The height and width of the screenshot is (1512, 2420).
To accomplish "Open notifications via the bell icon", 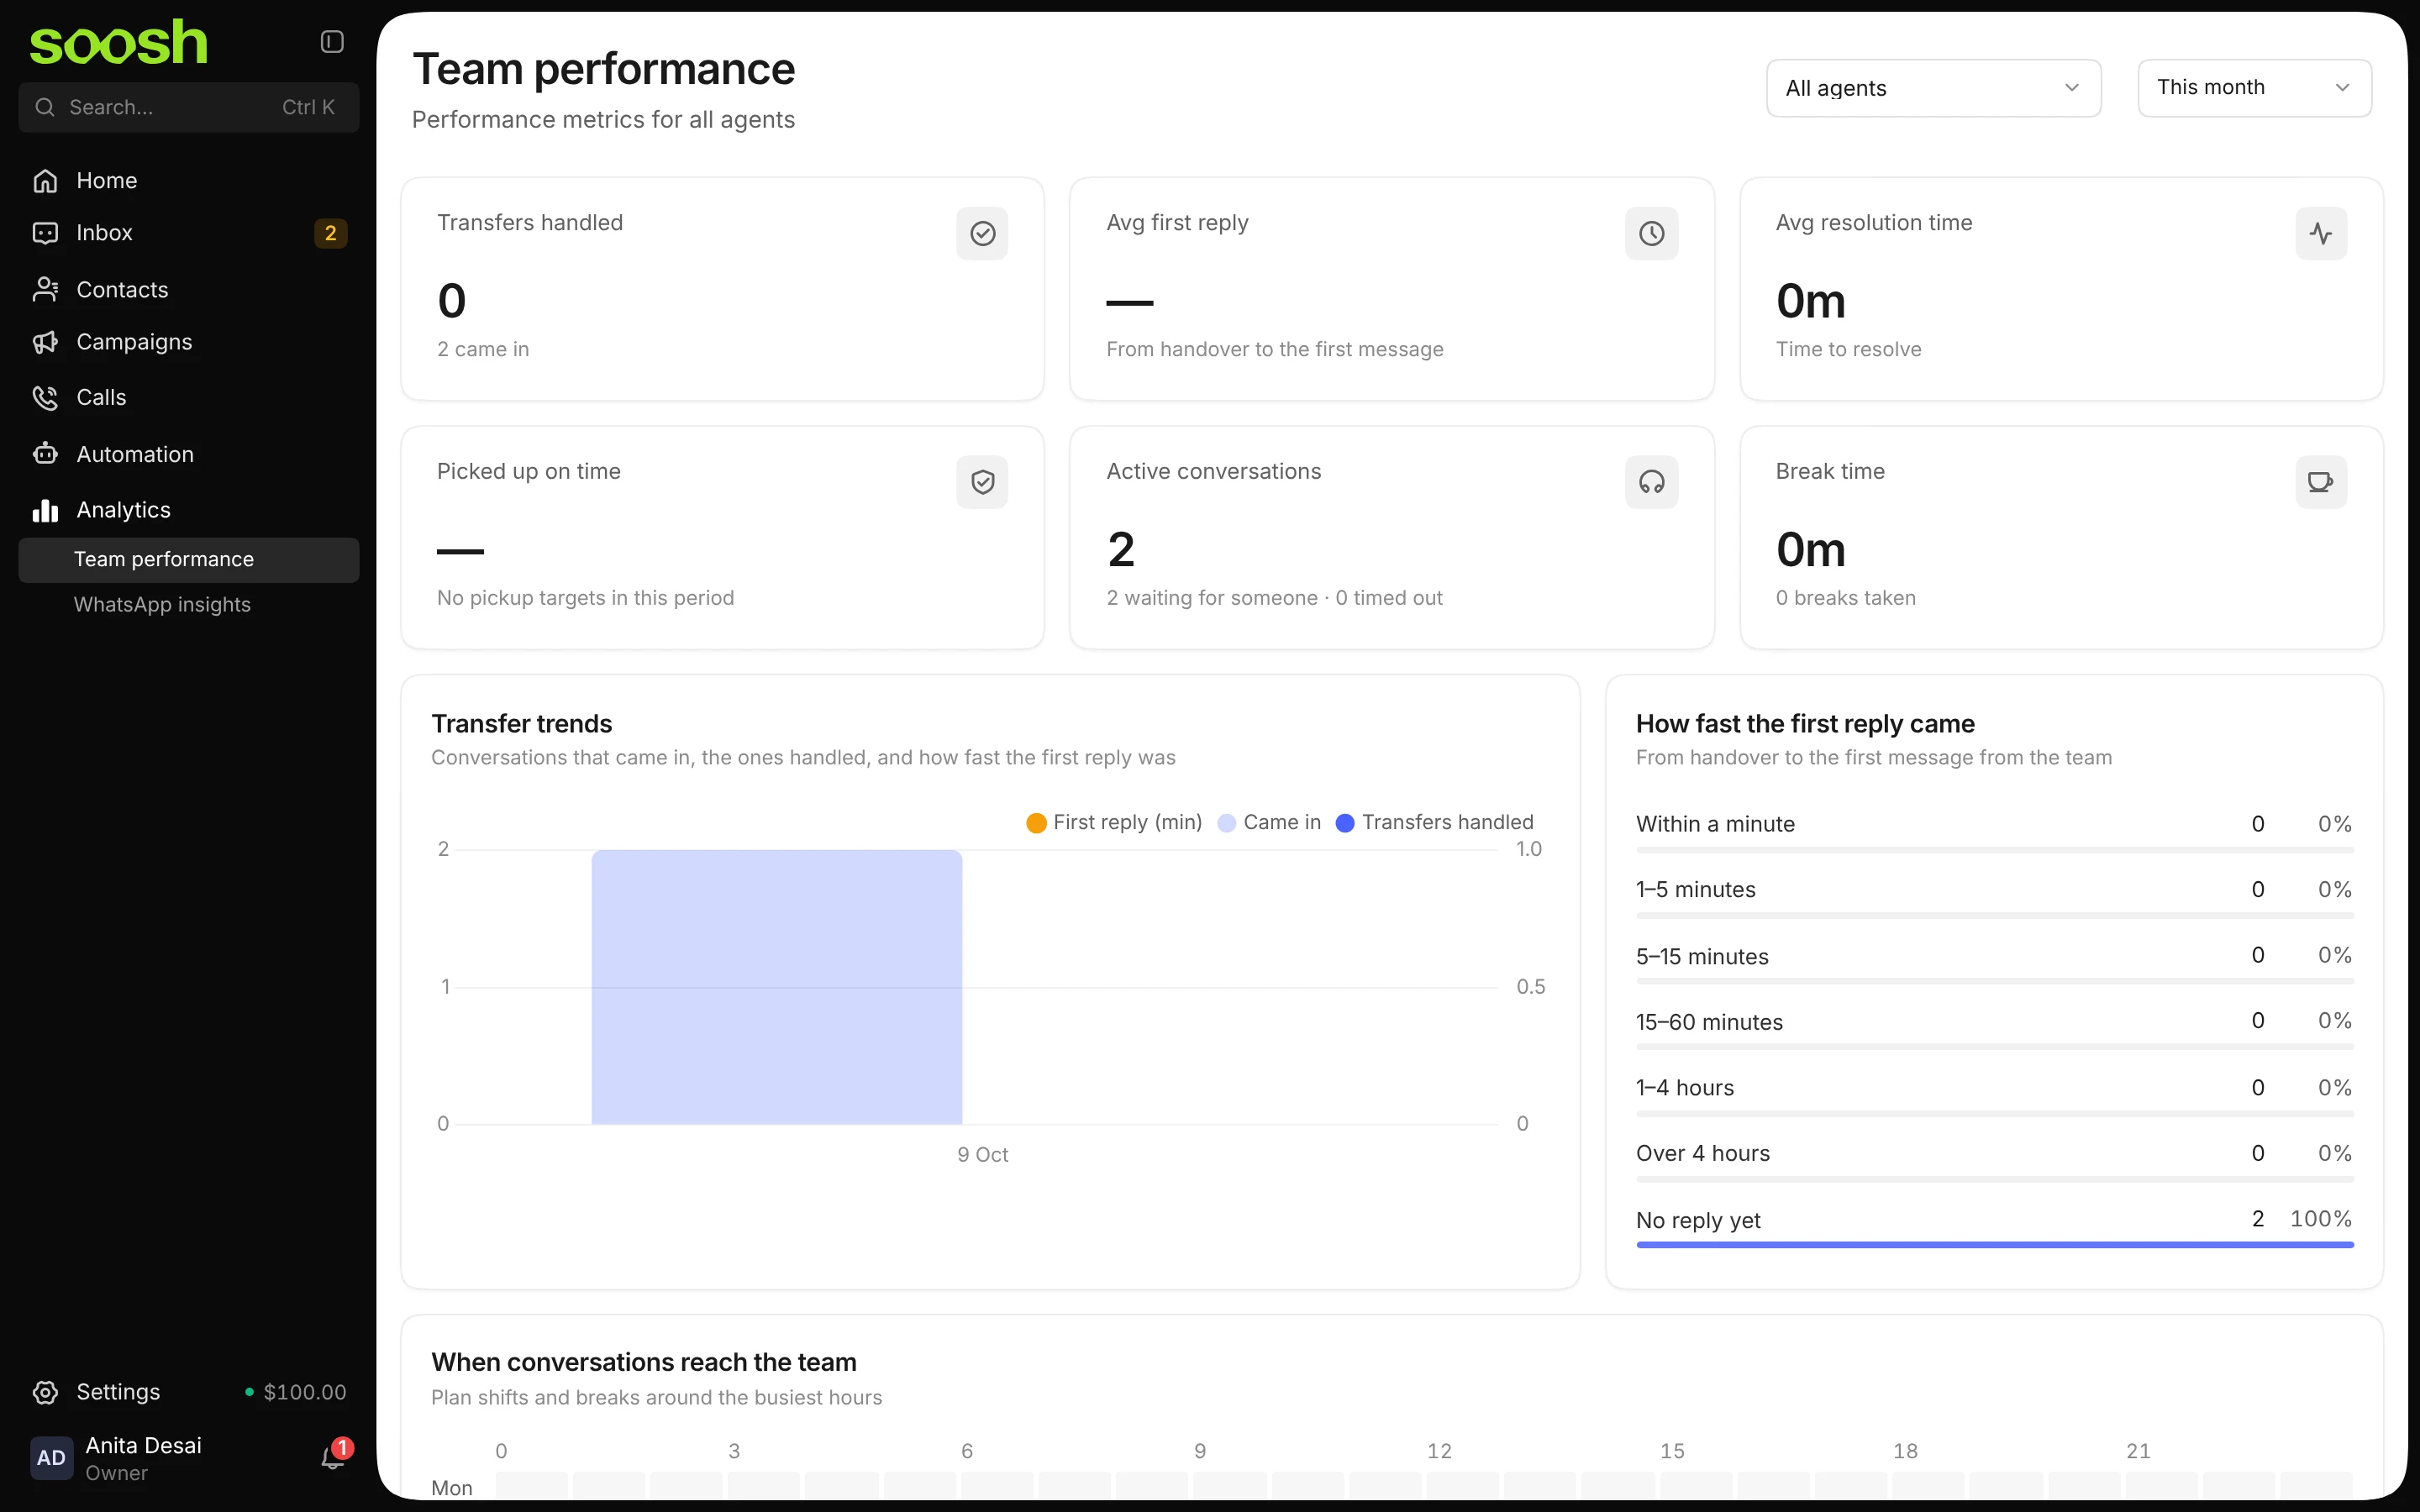I will pos(332,1458).
